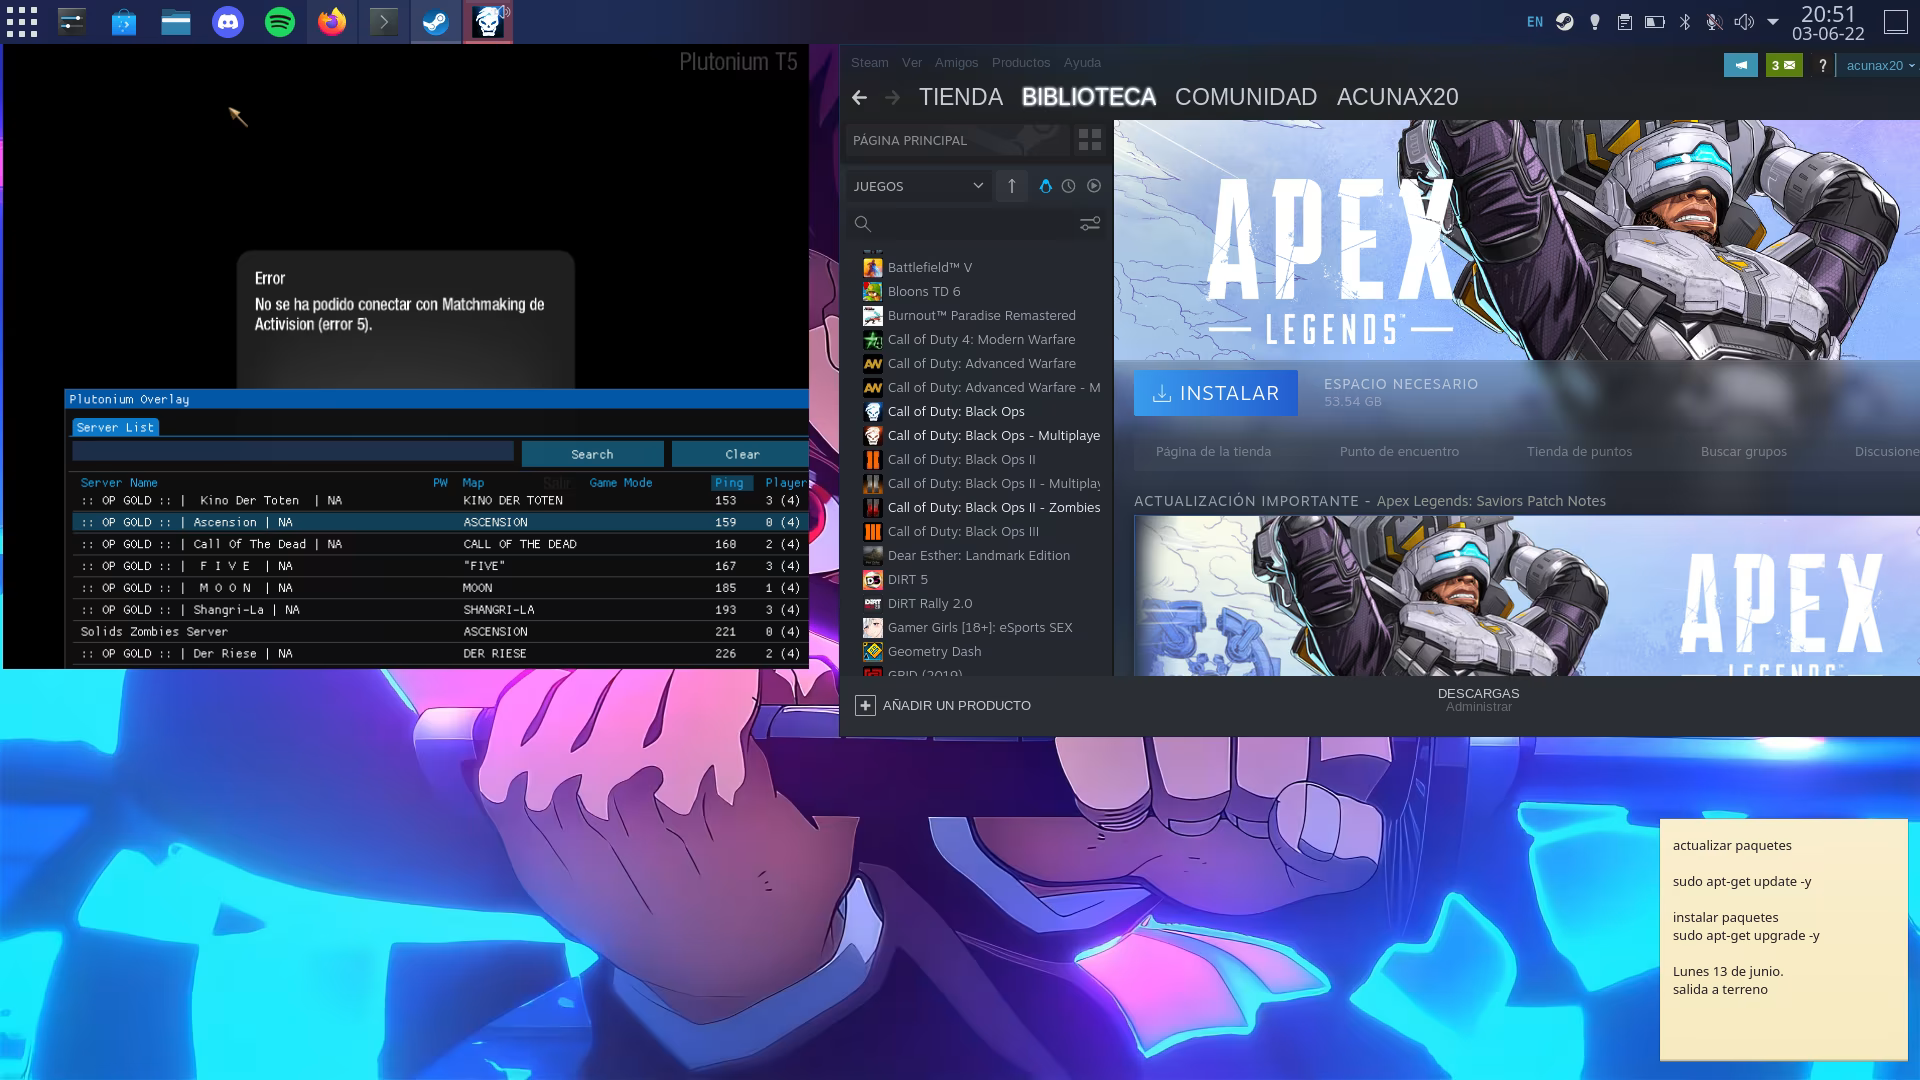
Task: Click AÑADIR UN PRODUCTO
Action: coord(943,705)
